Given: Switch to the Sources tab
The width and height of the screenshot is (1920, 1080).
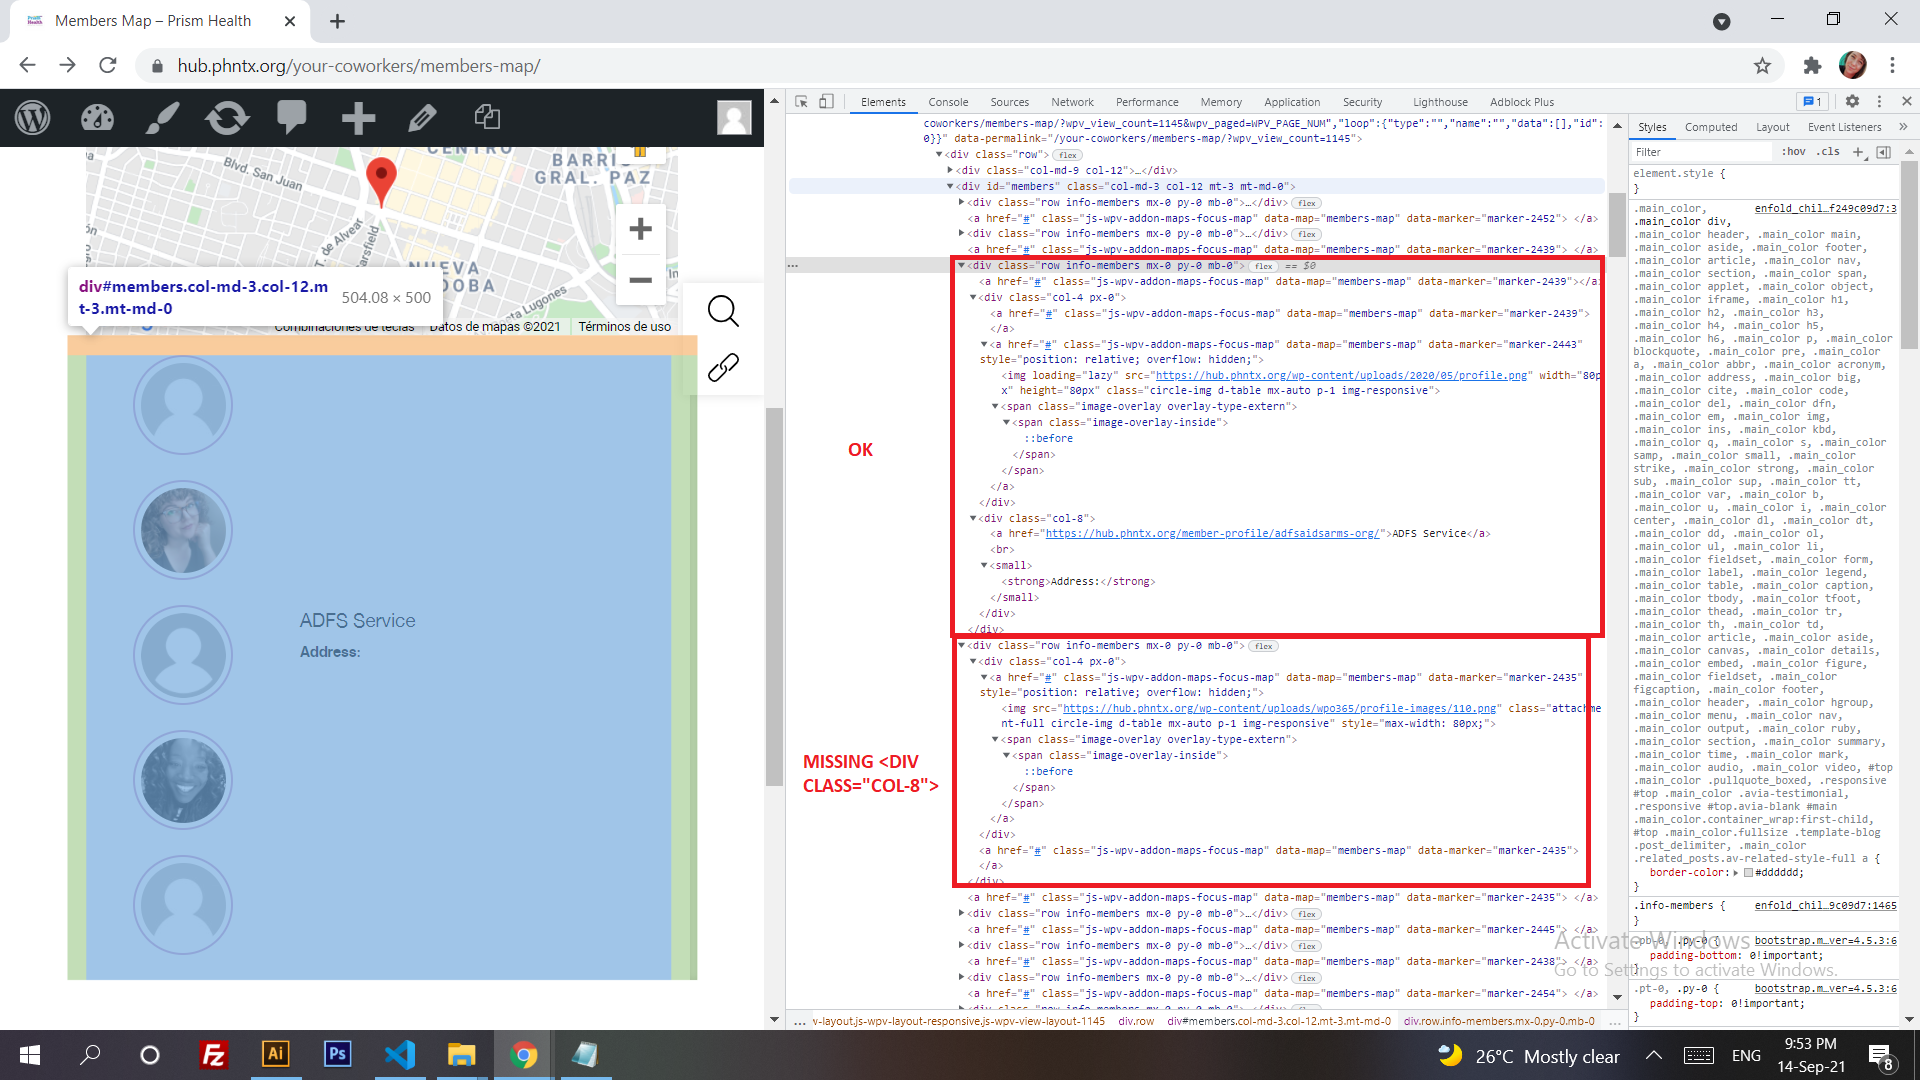Looking at the screenshot, I should point(1009,102).
